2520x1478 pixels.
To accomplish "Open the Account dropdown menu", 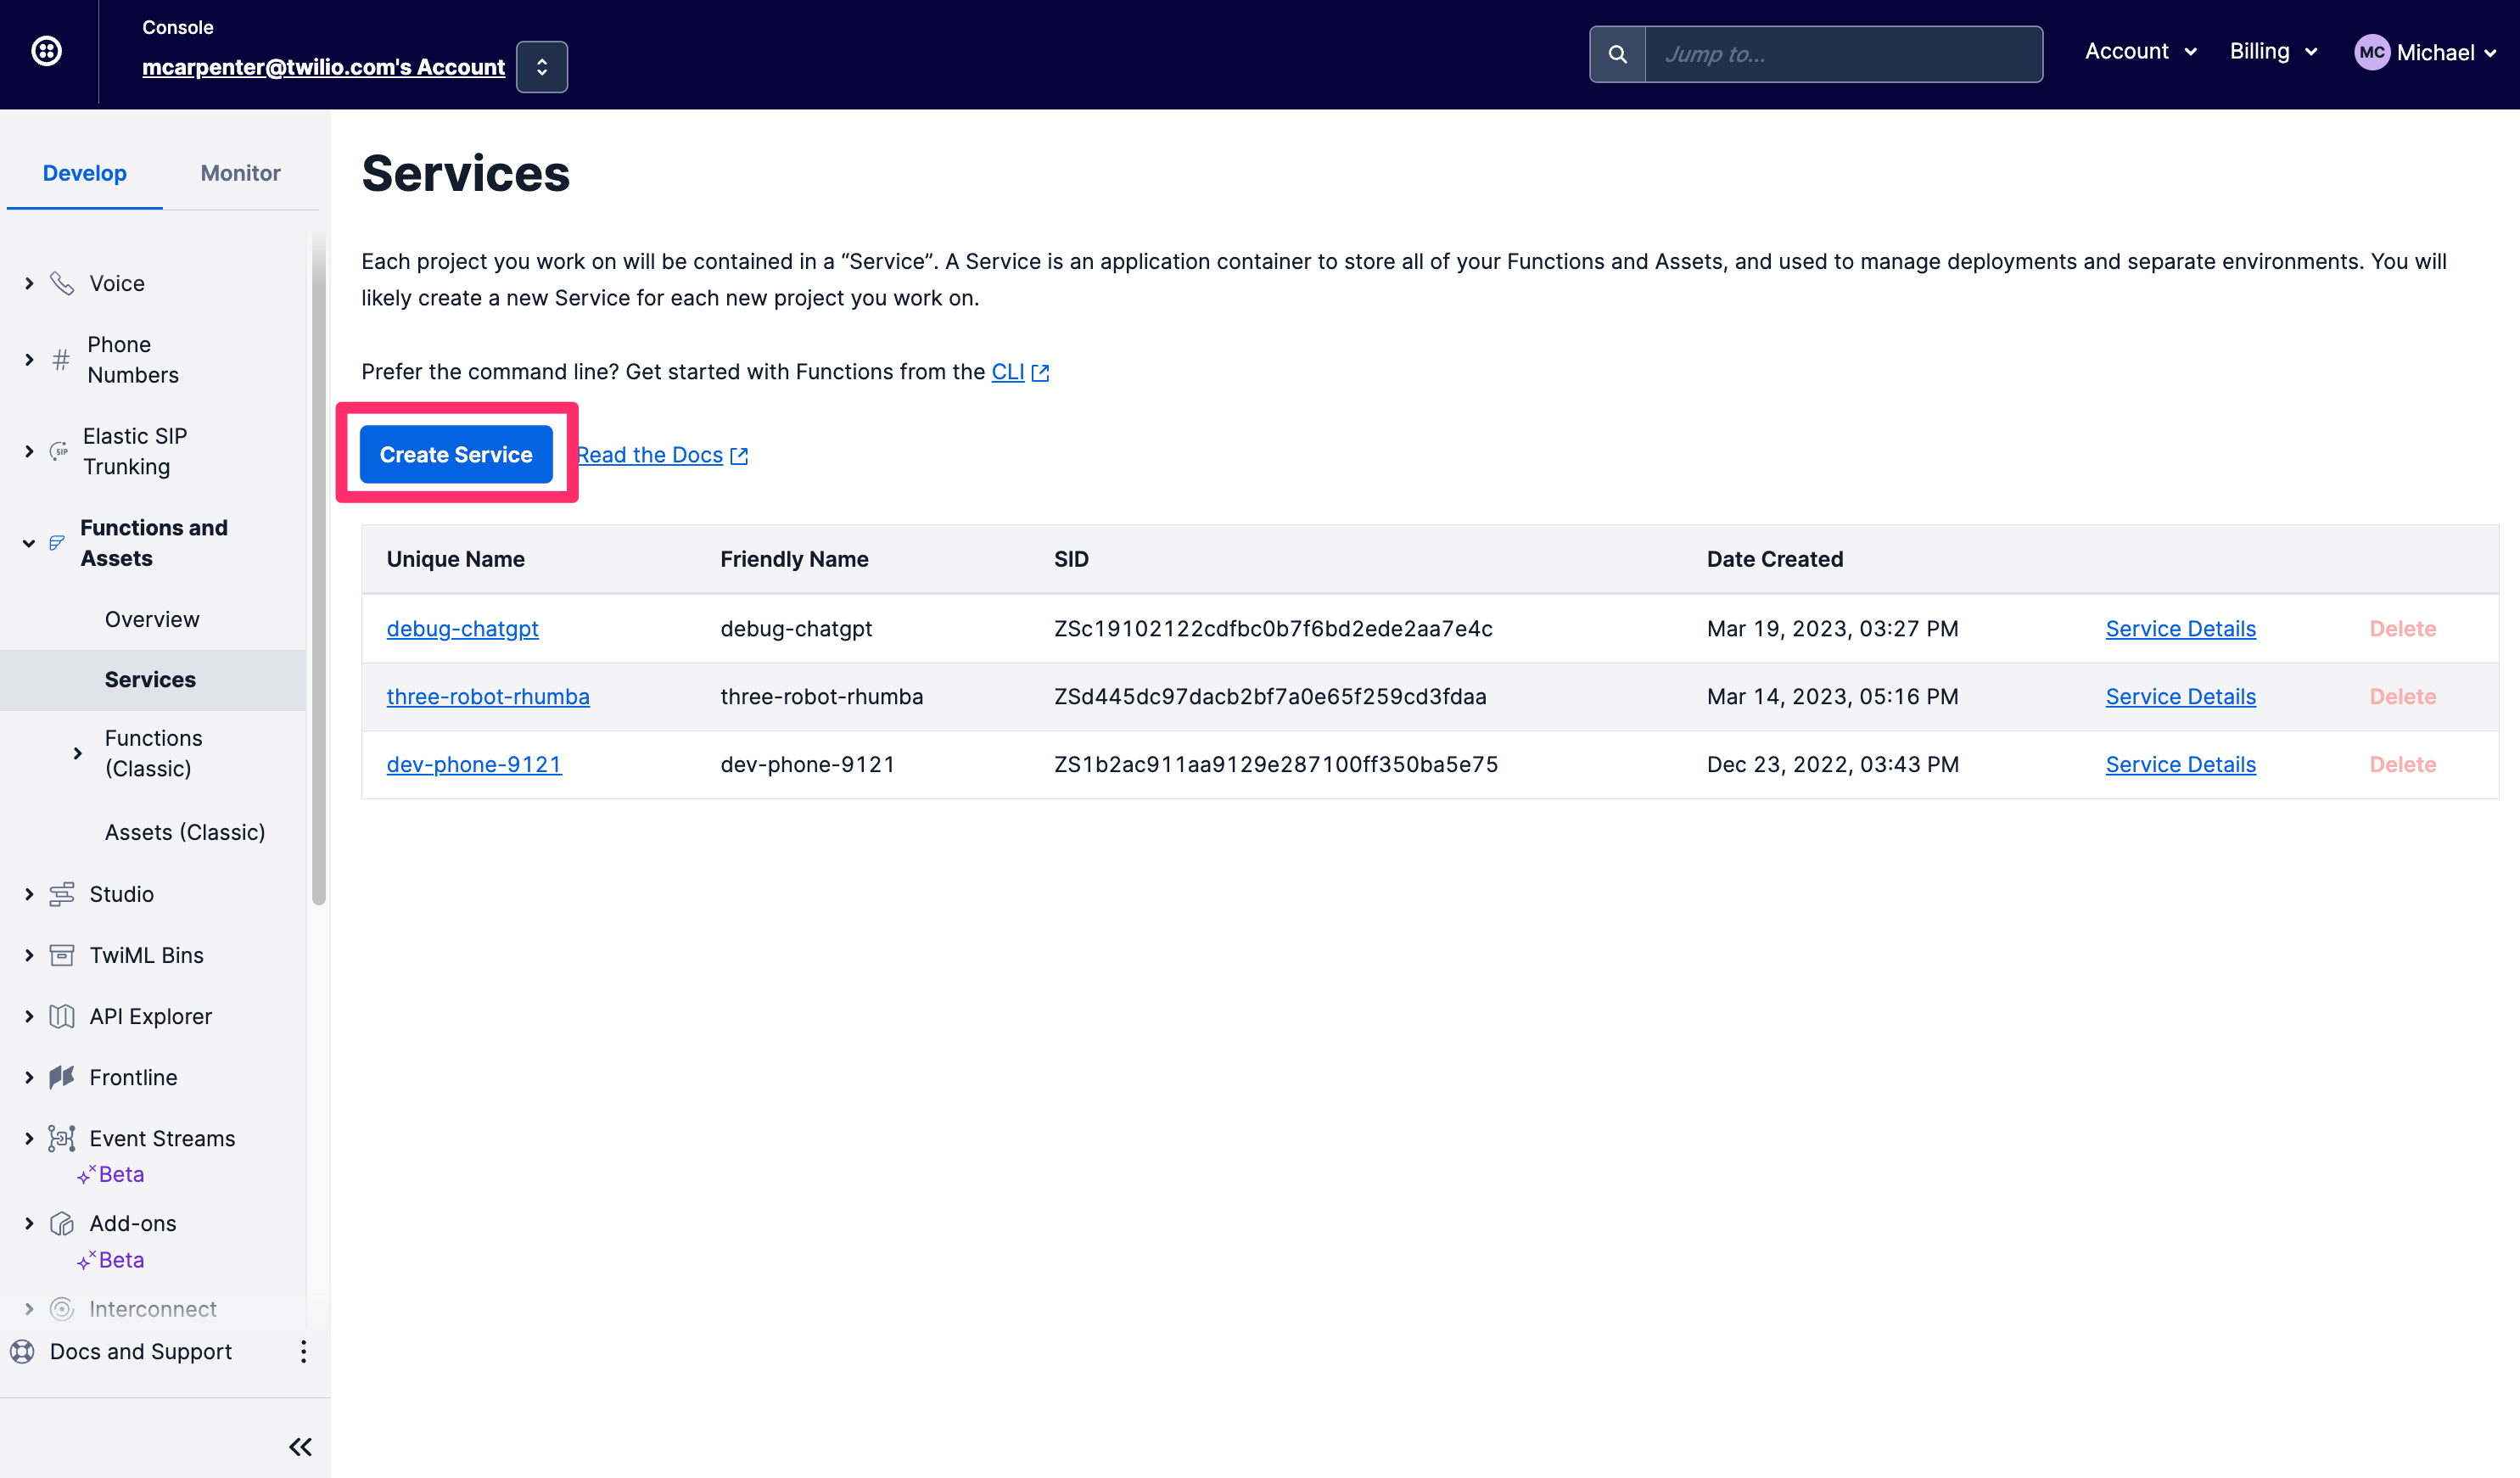I will [x=2140, y=51].
